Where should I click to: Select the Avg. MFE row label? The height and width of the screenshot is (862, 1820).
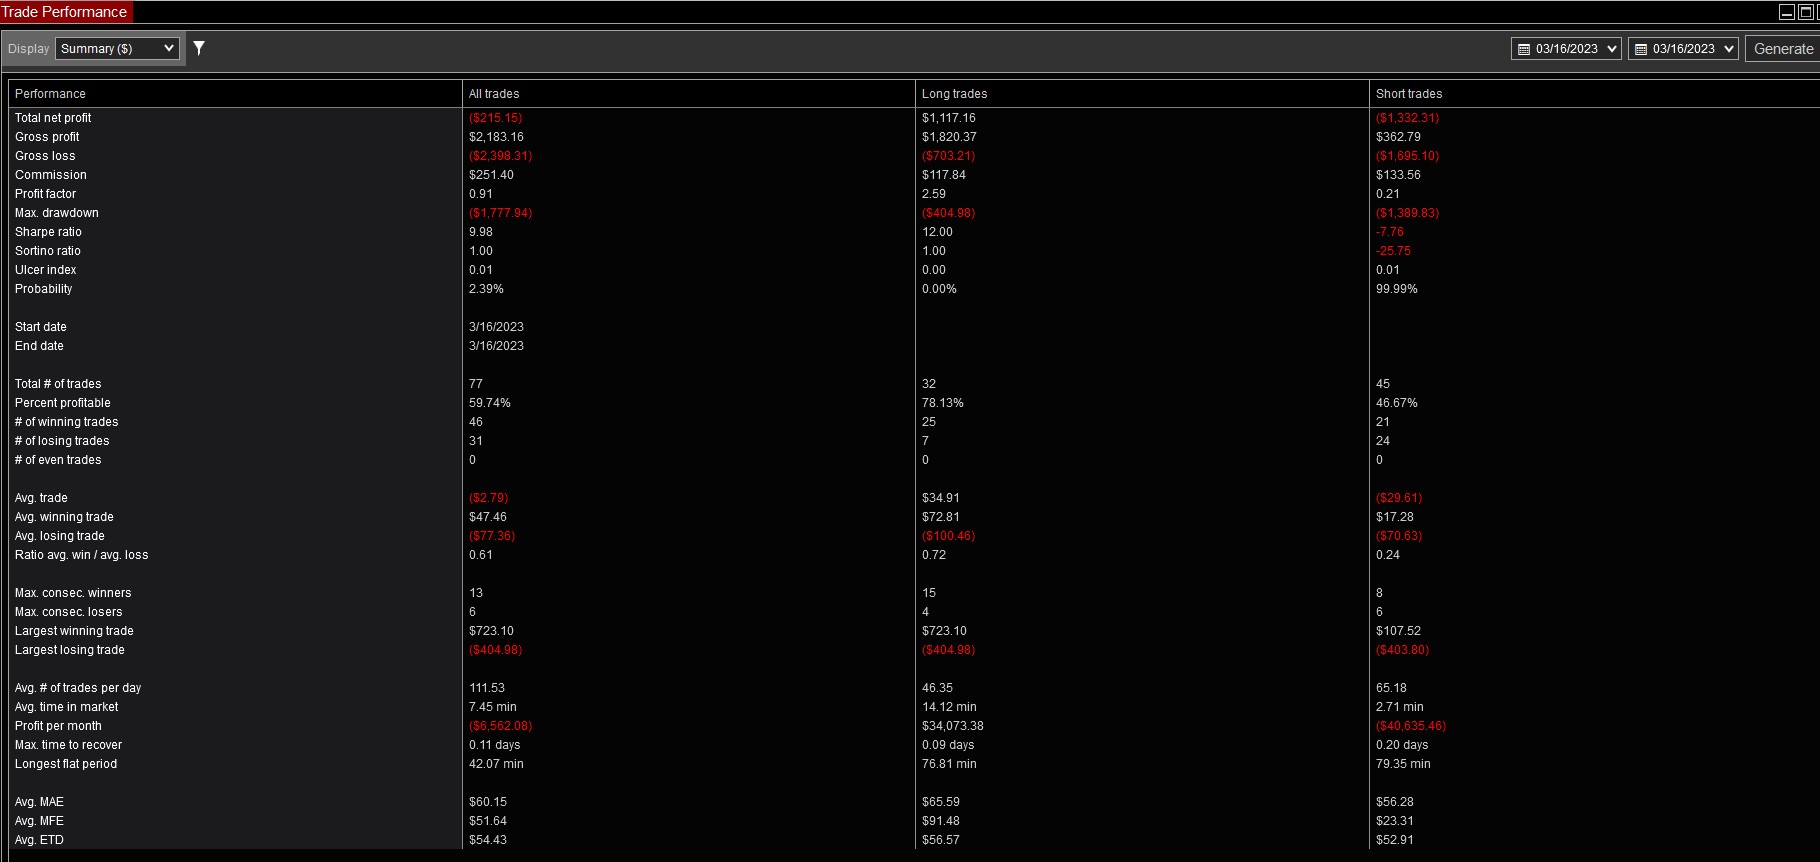(x=39, y=821)
